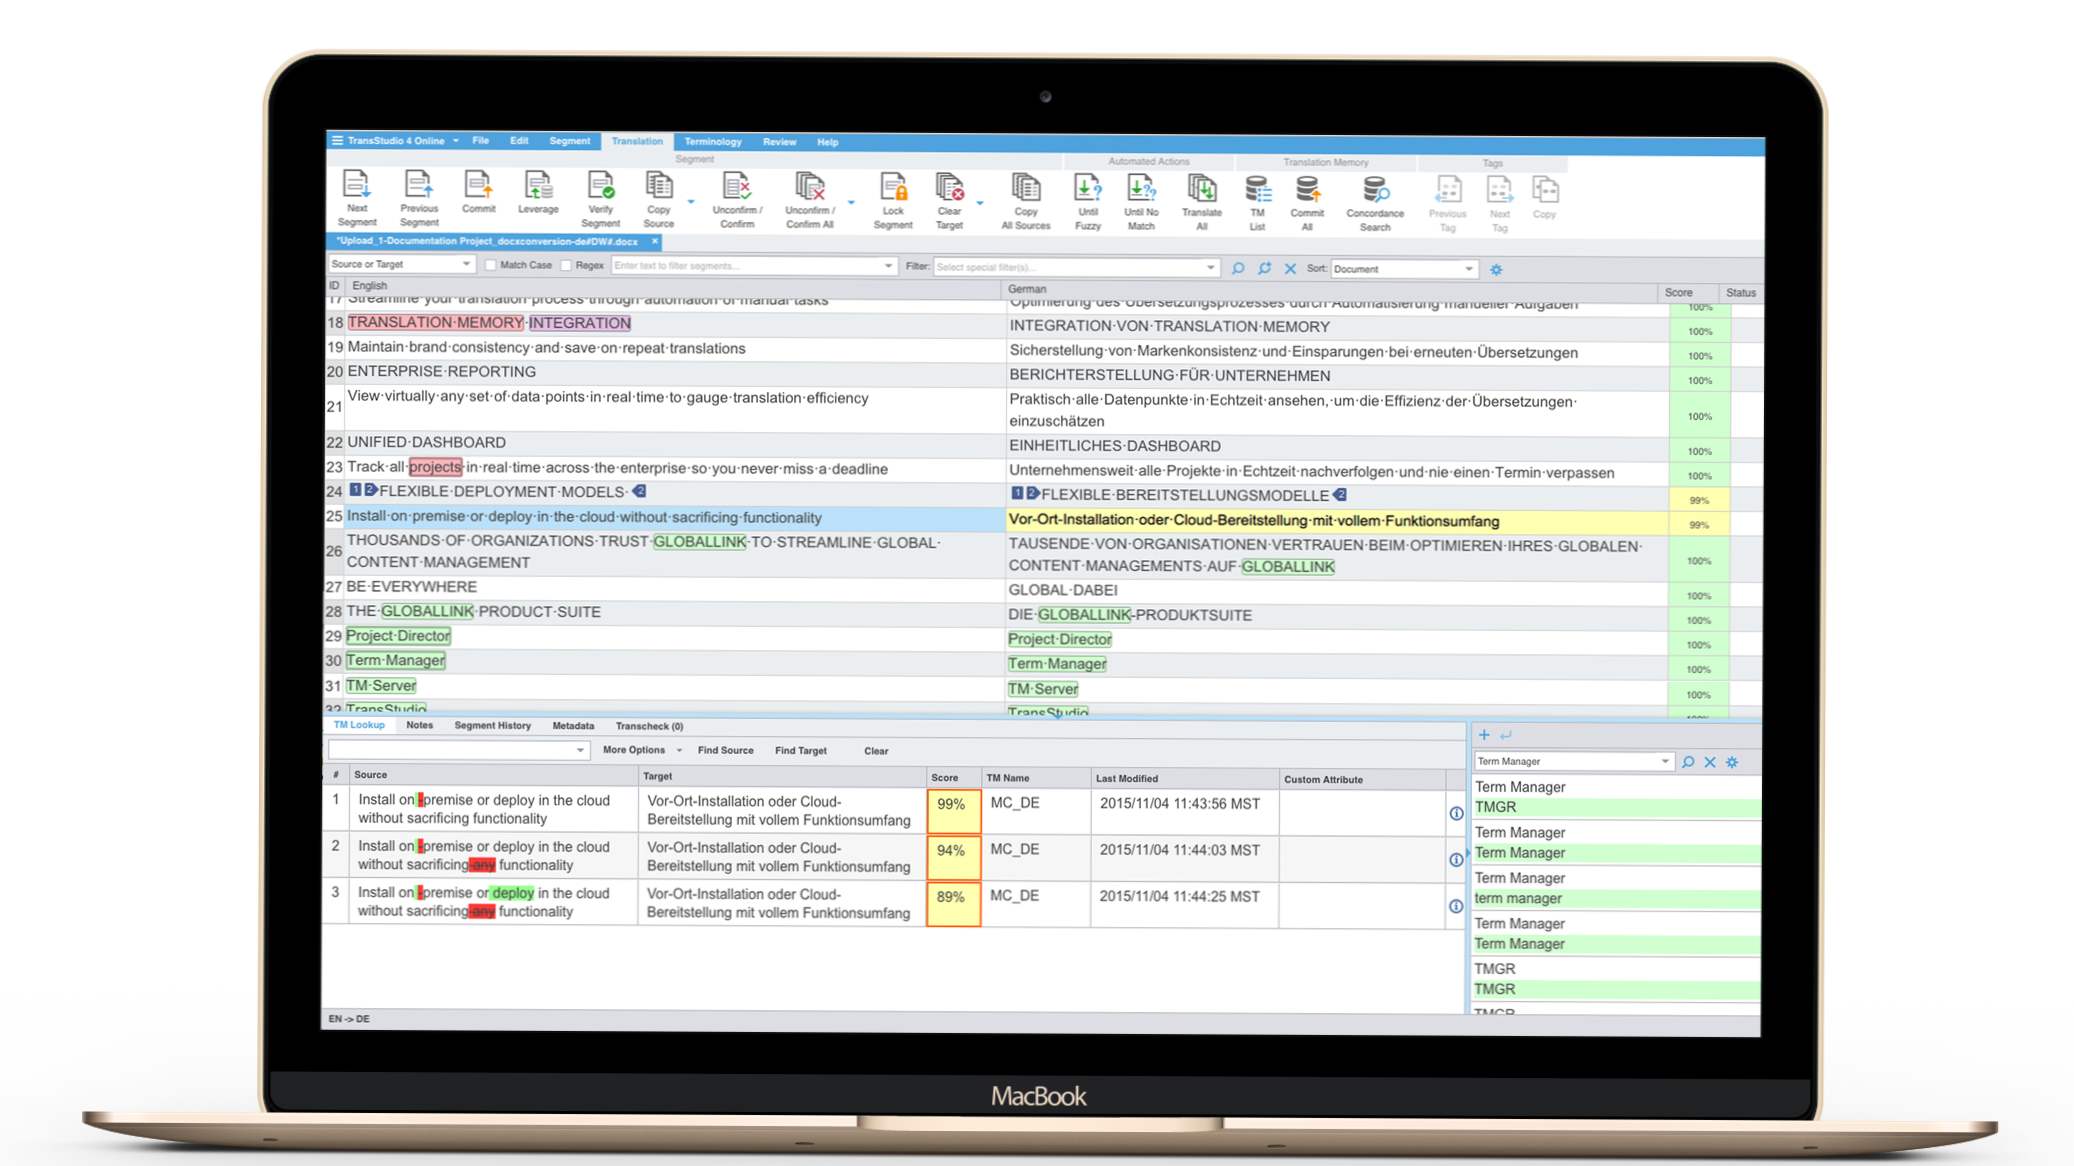The image size is (2074, 1166).
Task: Click the segment filter search magnifier icon
Action: click(1238, 268)
